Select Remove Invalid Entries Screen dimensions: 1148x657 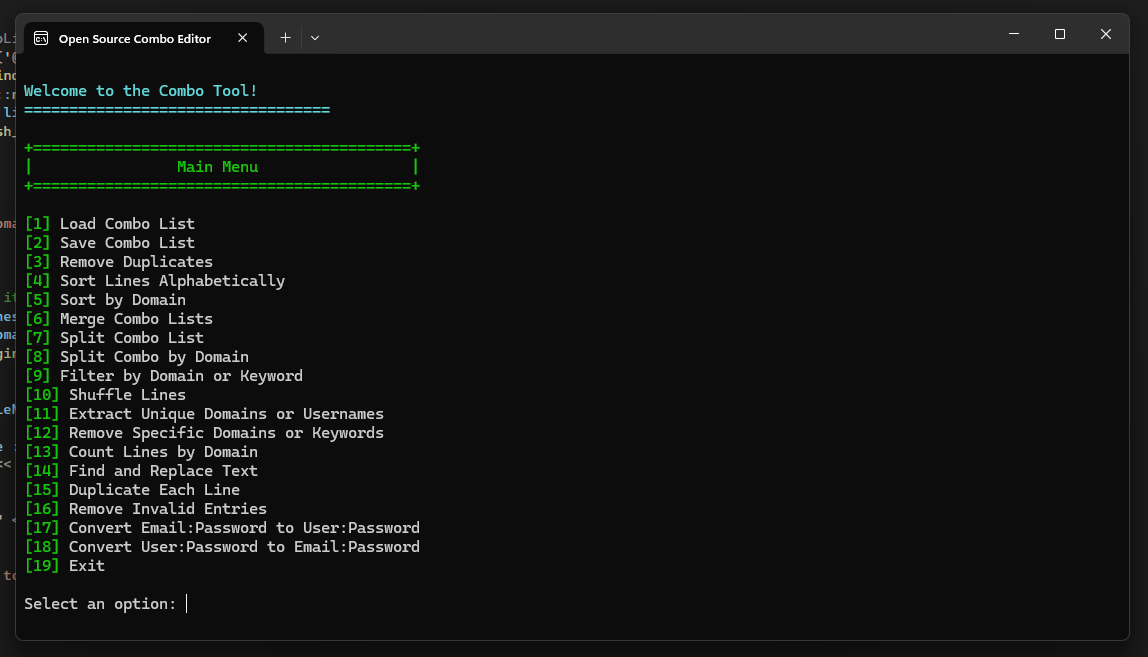pyautogui.click(x=146, y=508)
